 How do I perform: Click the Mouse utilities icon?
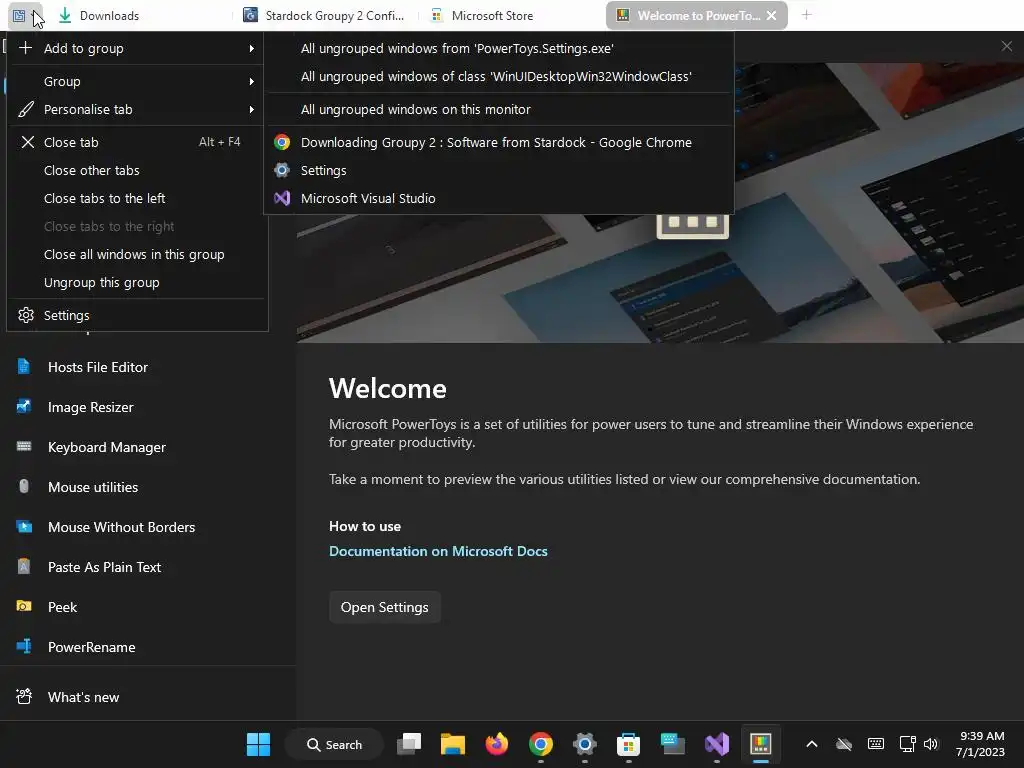[x=24, y=487]
